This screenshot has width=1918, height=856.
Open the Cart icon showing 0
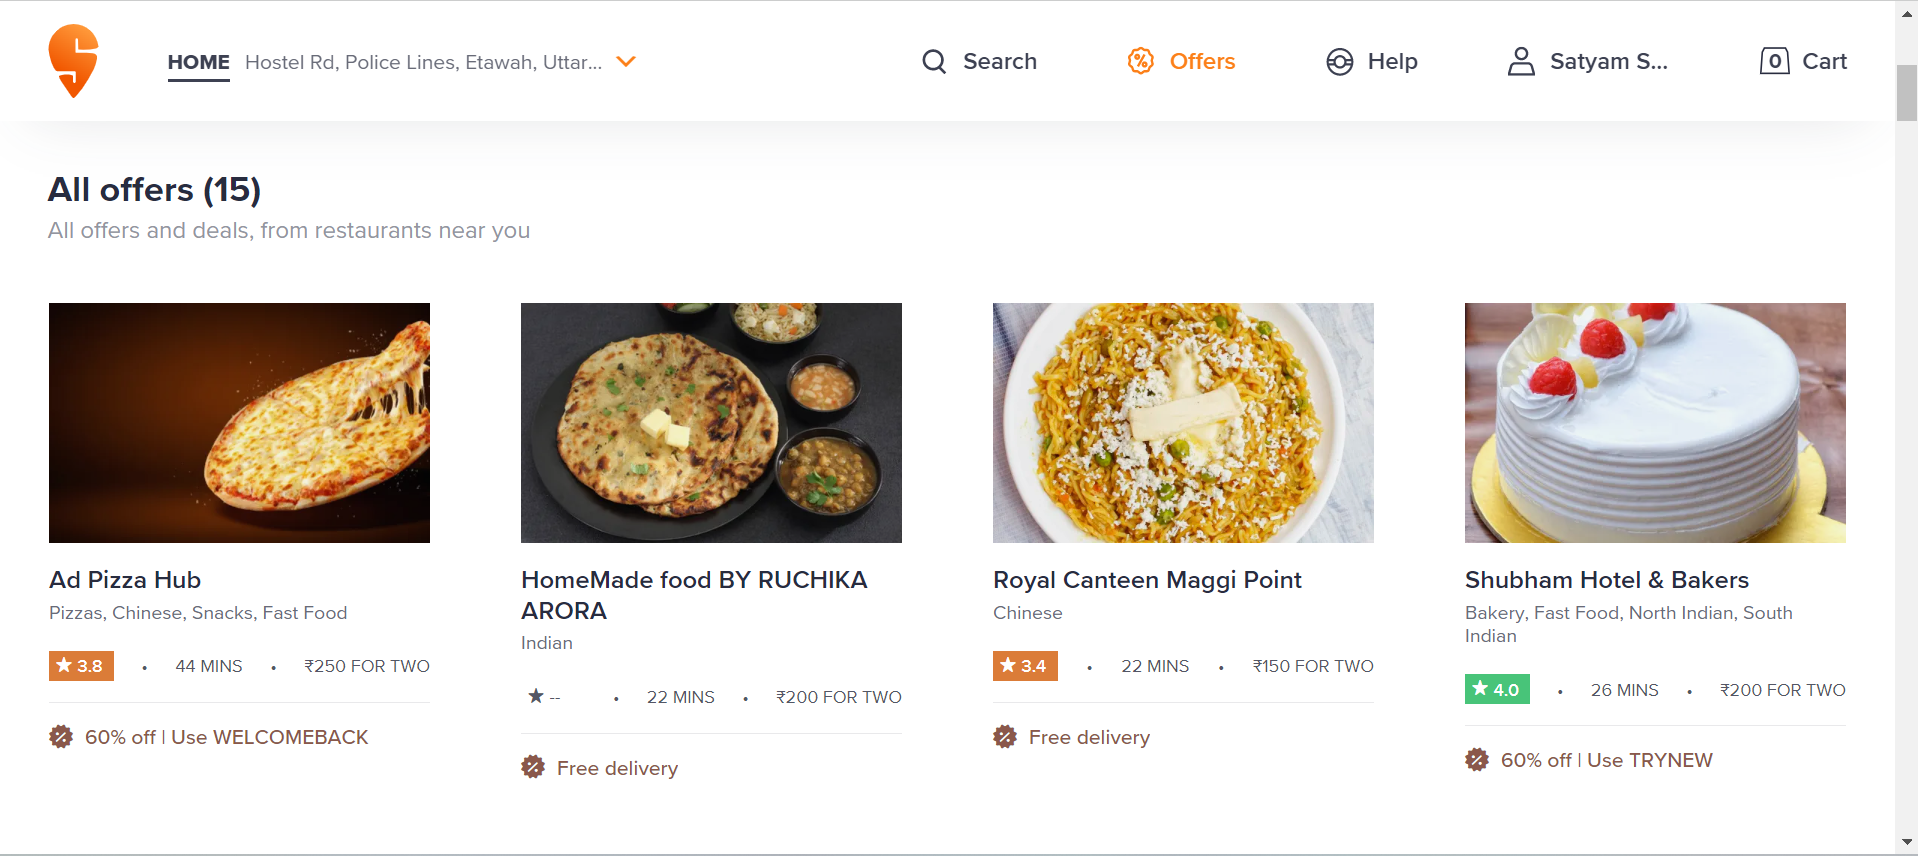[x=1774, y=61]
